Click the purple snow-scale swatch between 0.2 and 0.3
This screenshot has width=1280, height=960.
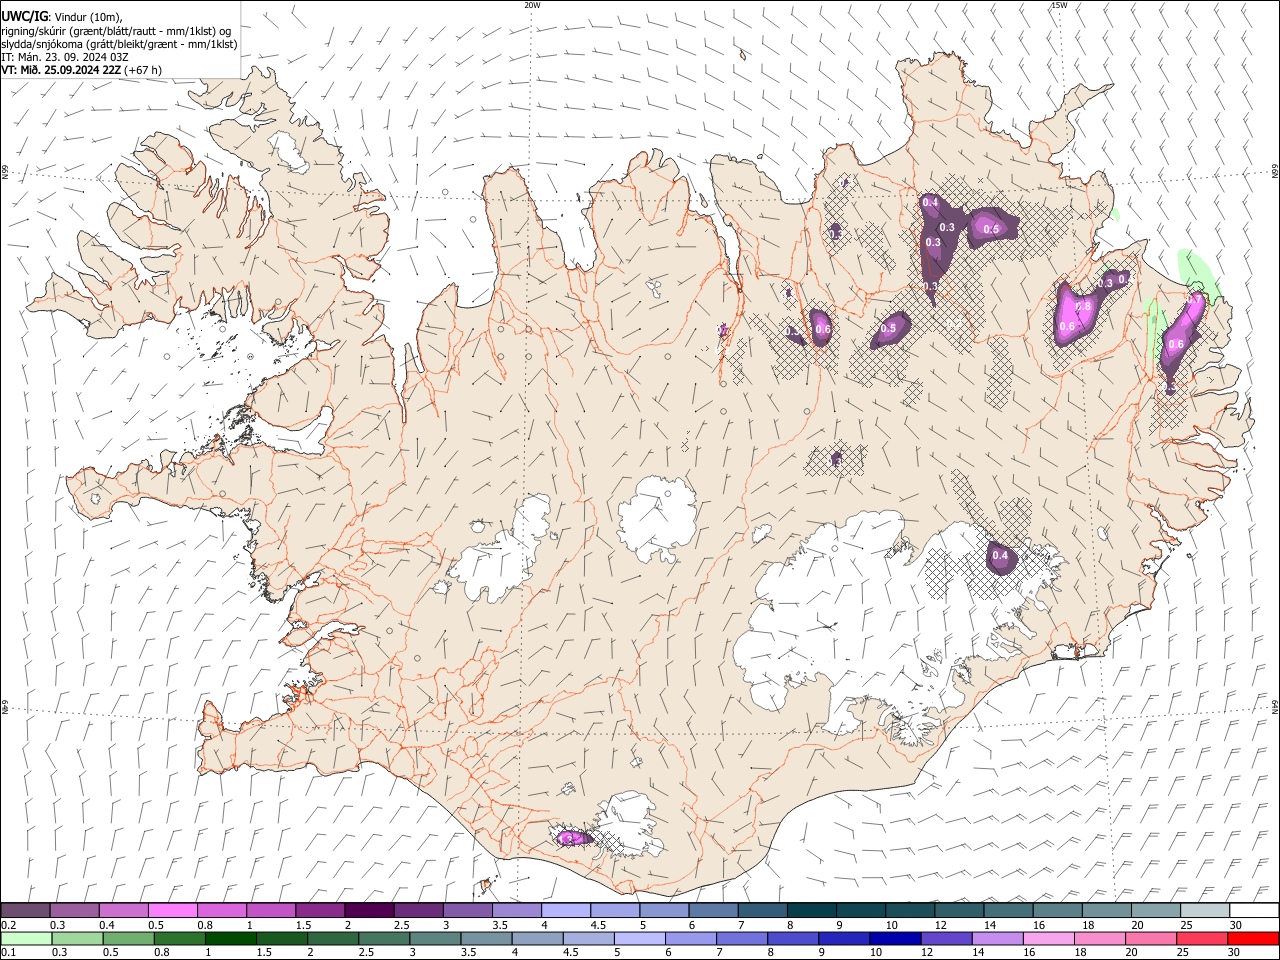[25, 911]
